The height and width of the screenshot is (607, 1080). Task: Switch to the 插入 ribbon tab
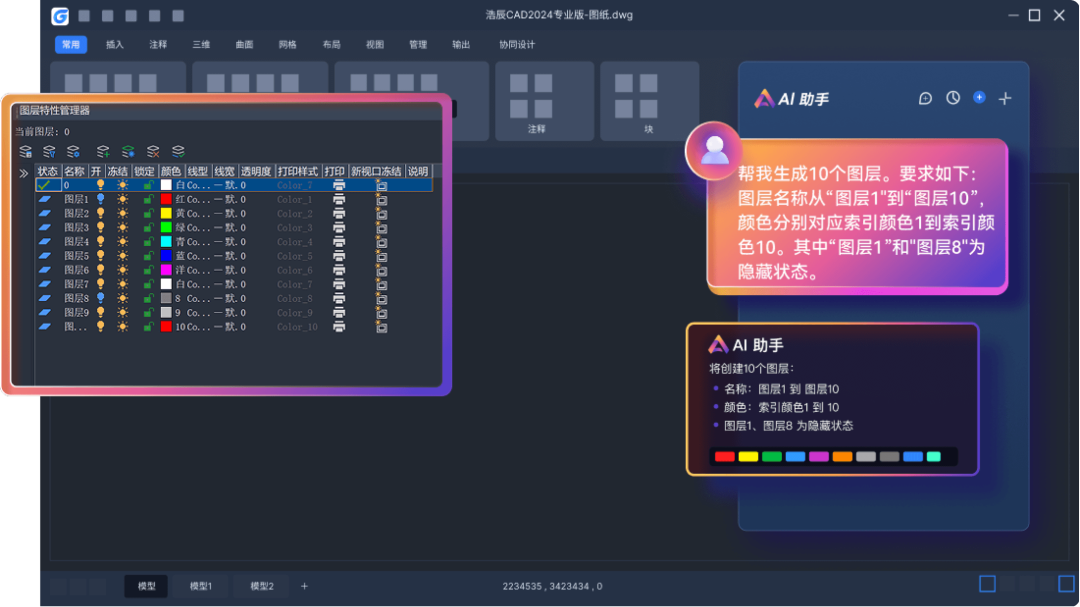pyautogui.click(x=115, y=45)
